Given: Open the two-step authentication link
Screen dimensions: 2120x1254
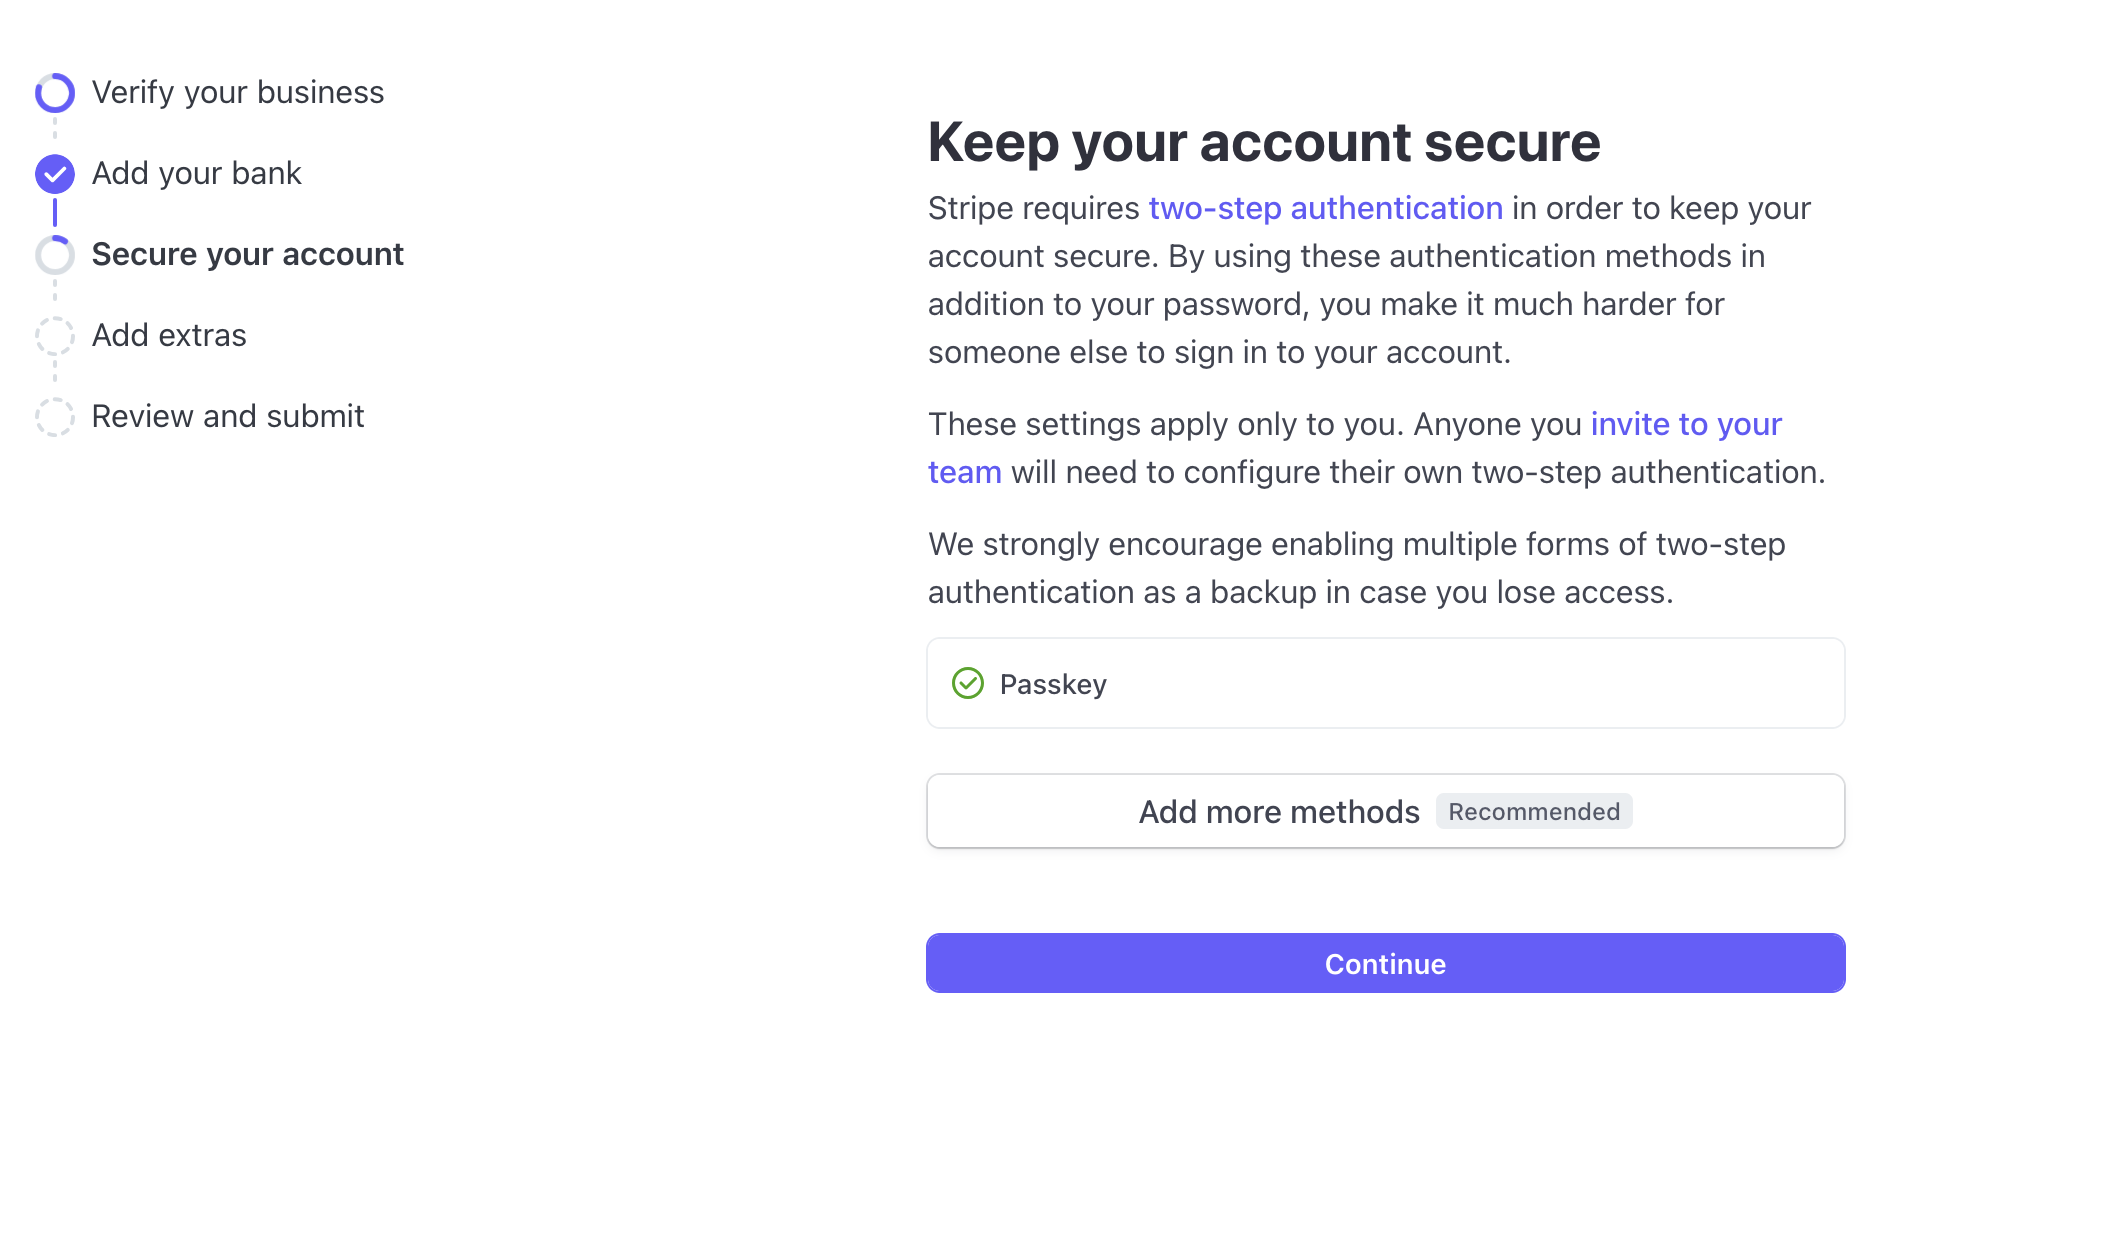Looking at the screenshot, I should click(x=1325, y=208).
